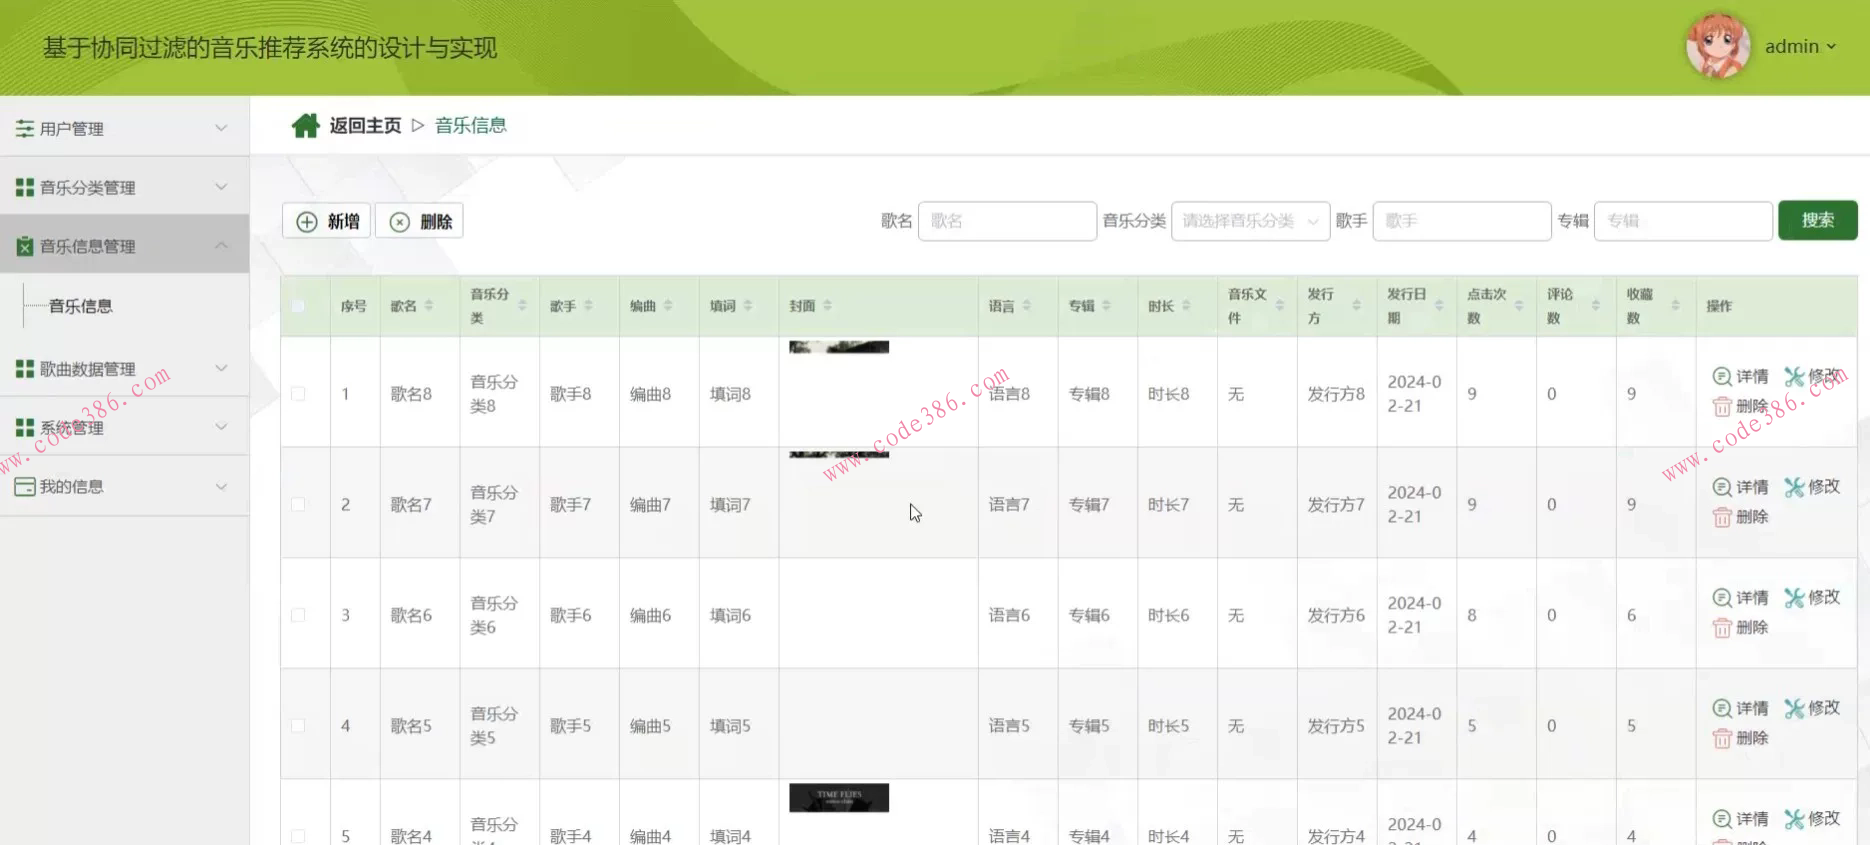
Task: Click the 新增 button
Action: [327, 221]
